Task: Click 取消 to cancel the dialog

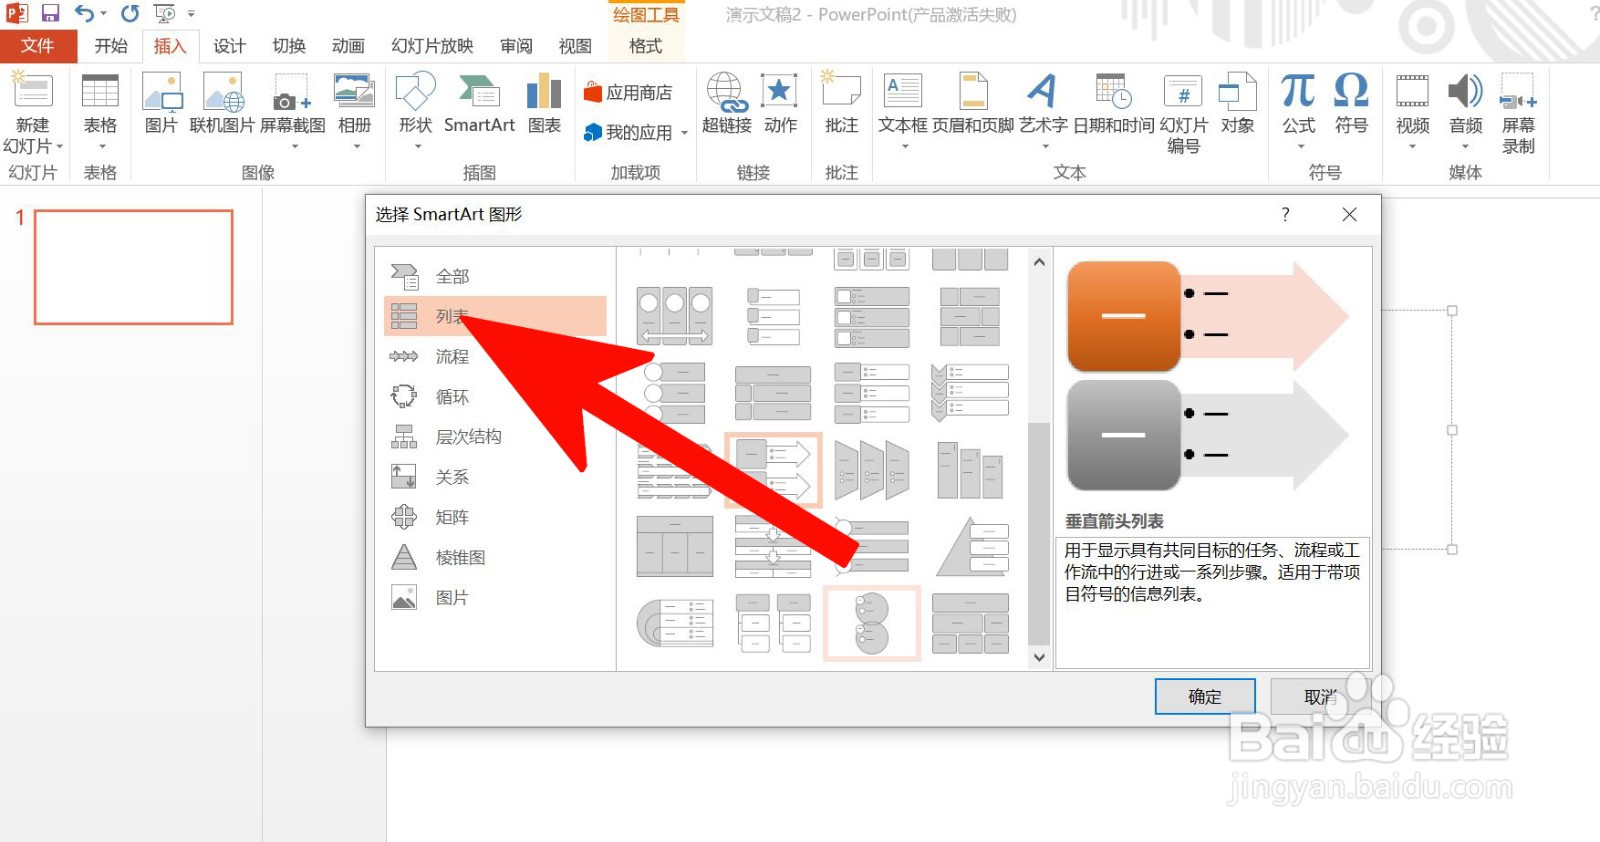Action: click(x=1320, y=697)
